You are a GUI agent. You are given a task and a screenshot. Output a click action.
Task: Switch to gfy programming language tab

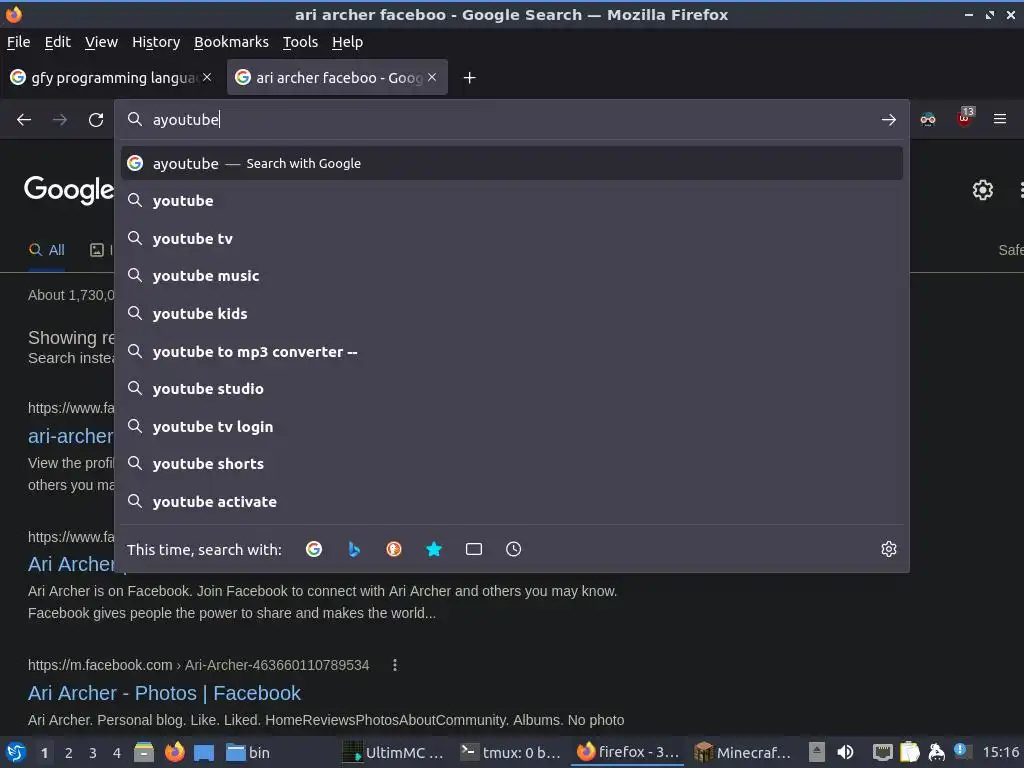tap(111, 78)
